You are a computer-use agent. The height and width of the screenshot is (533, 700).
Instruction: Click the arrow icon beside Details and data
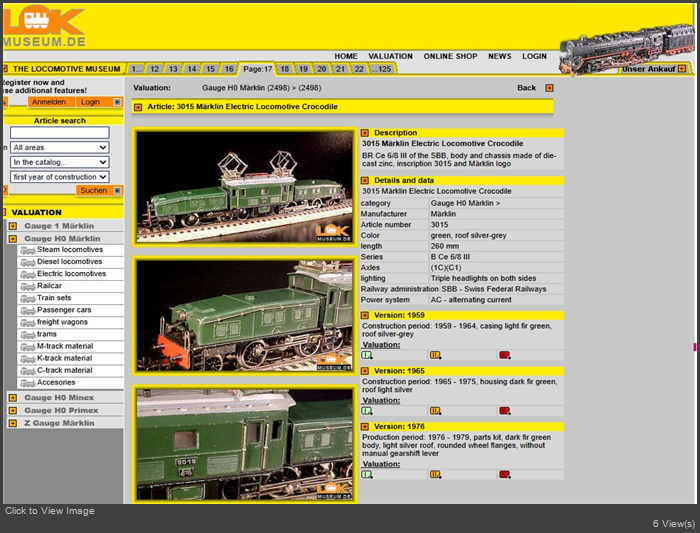(x=365, y=180)
